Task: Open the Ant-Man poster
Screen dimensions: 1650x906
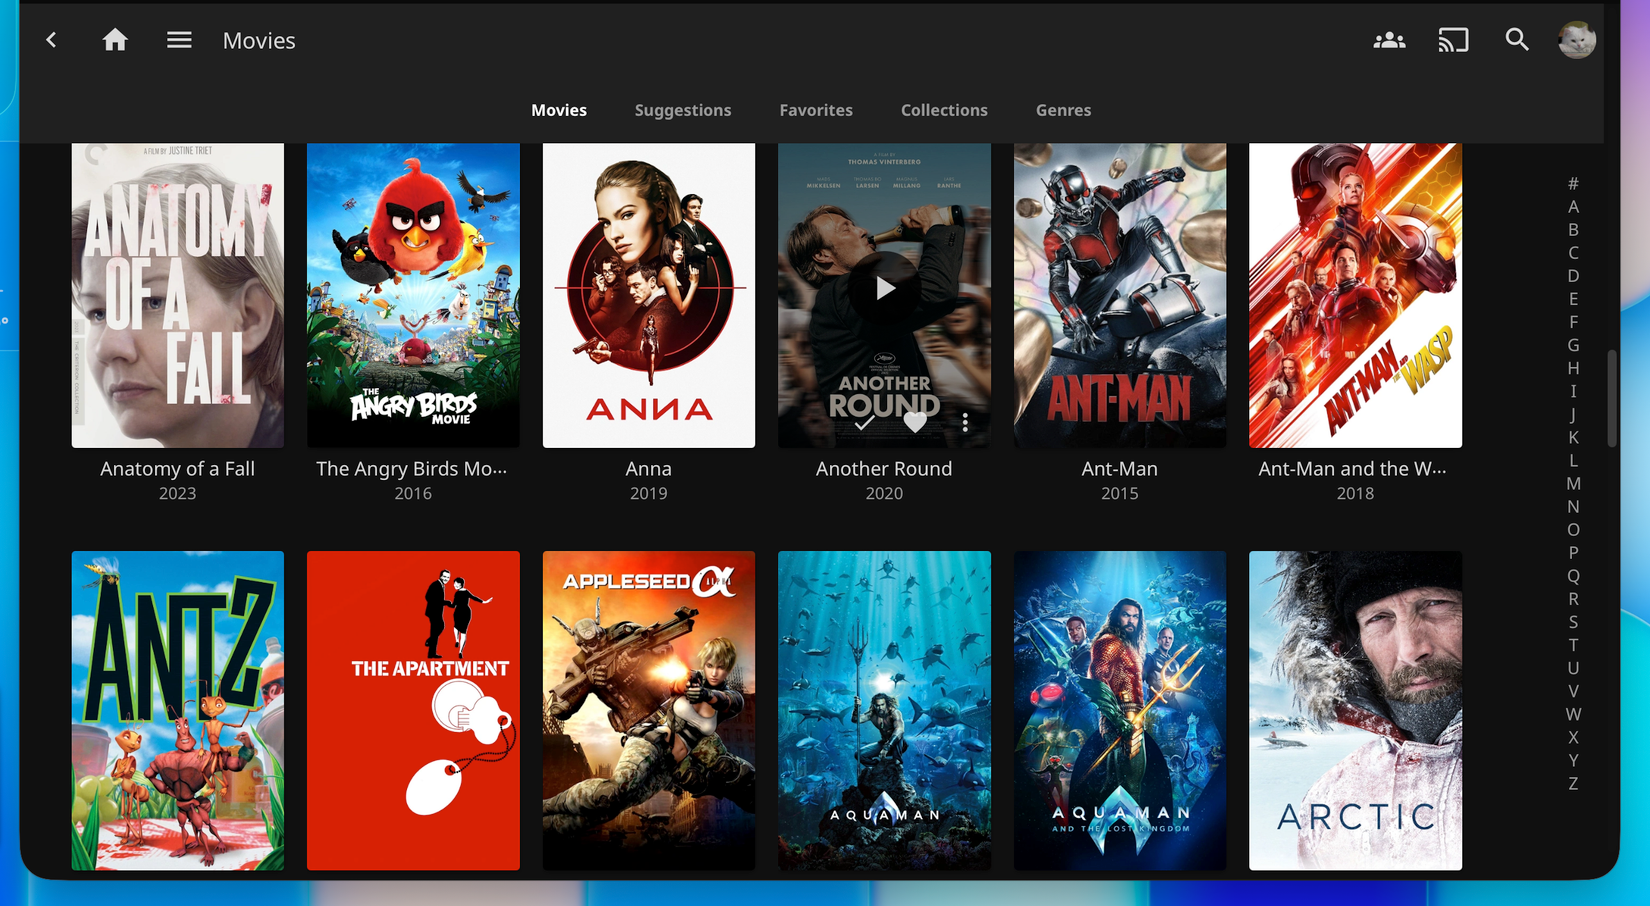Action: pyautogui.click(x=1120, y=295)
